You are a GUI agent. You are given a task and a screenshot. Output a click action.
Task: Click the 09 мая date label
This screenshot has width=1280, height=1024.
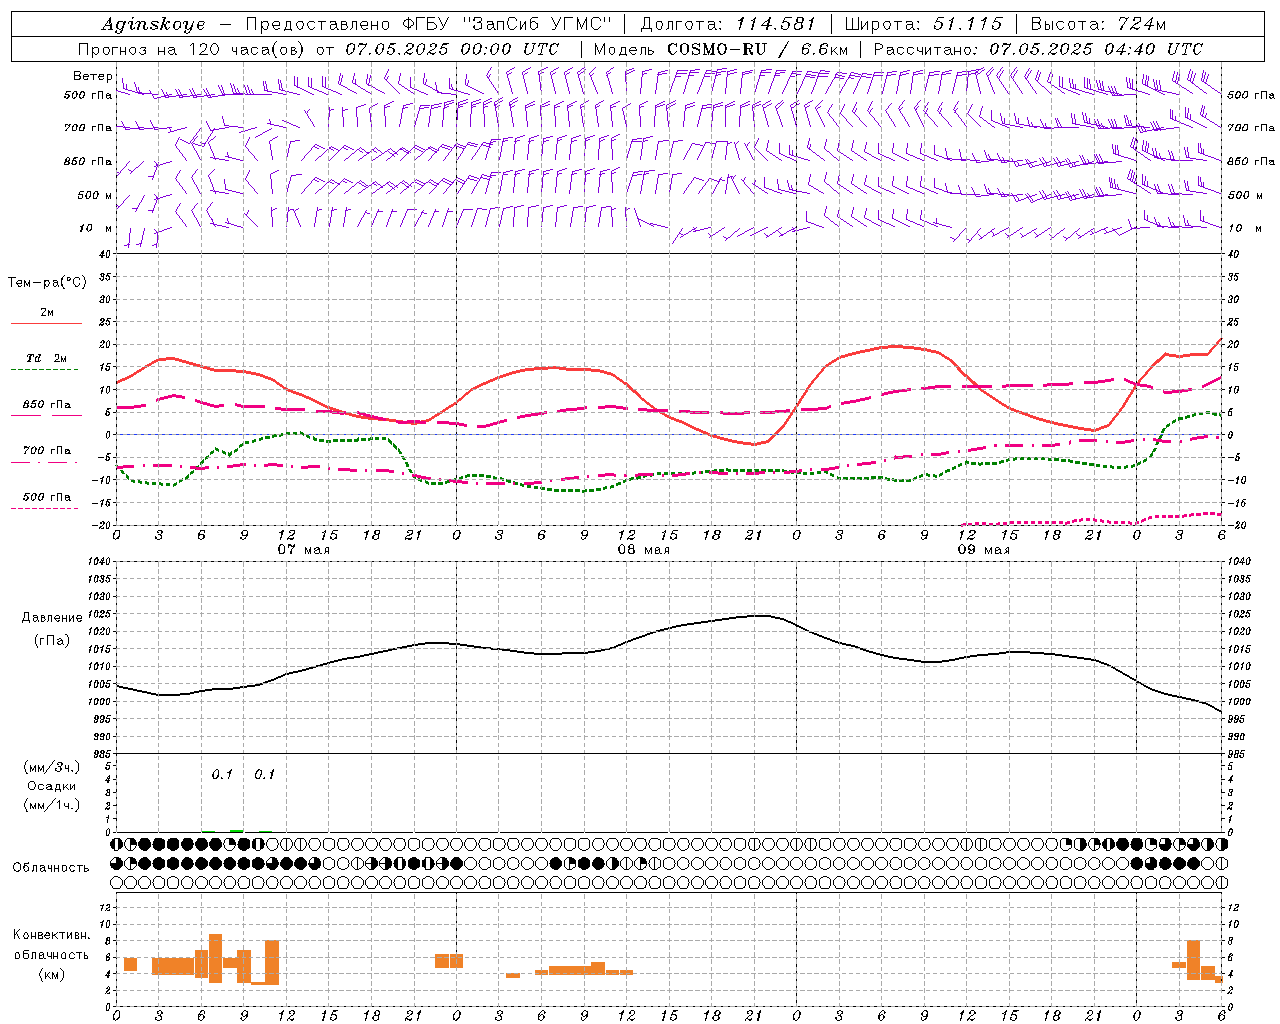[x=984, y=550]
